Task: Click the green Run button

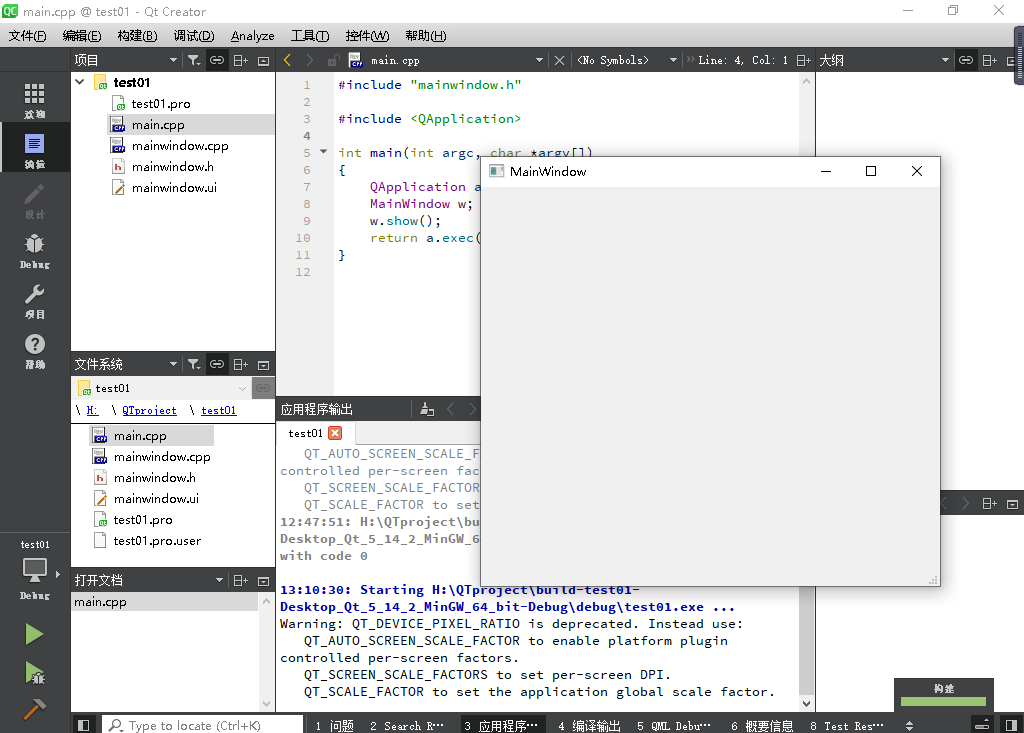Action: (x=34, y=634)
